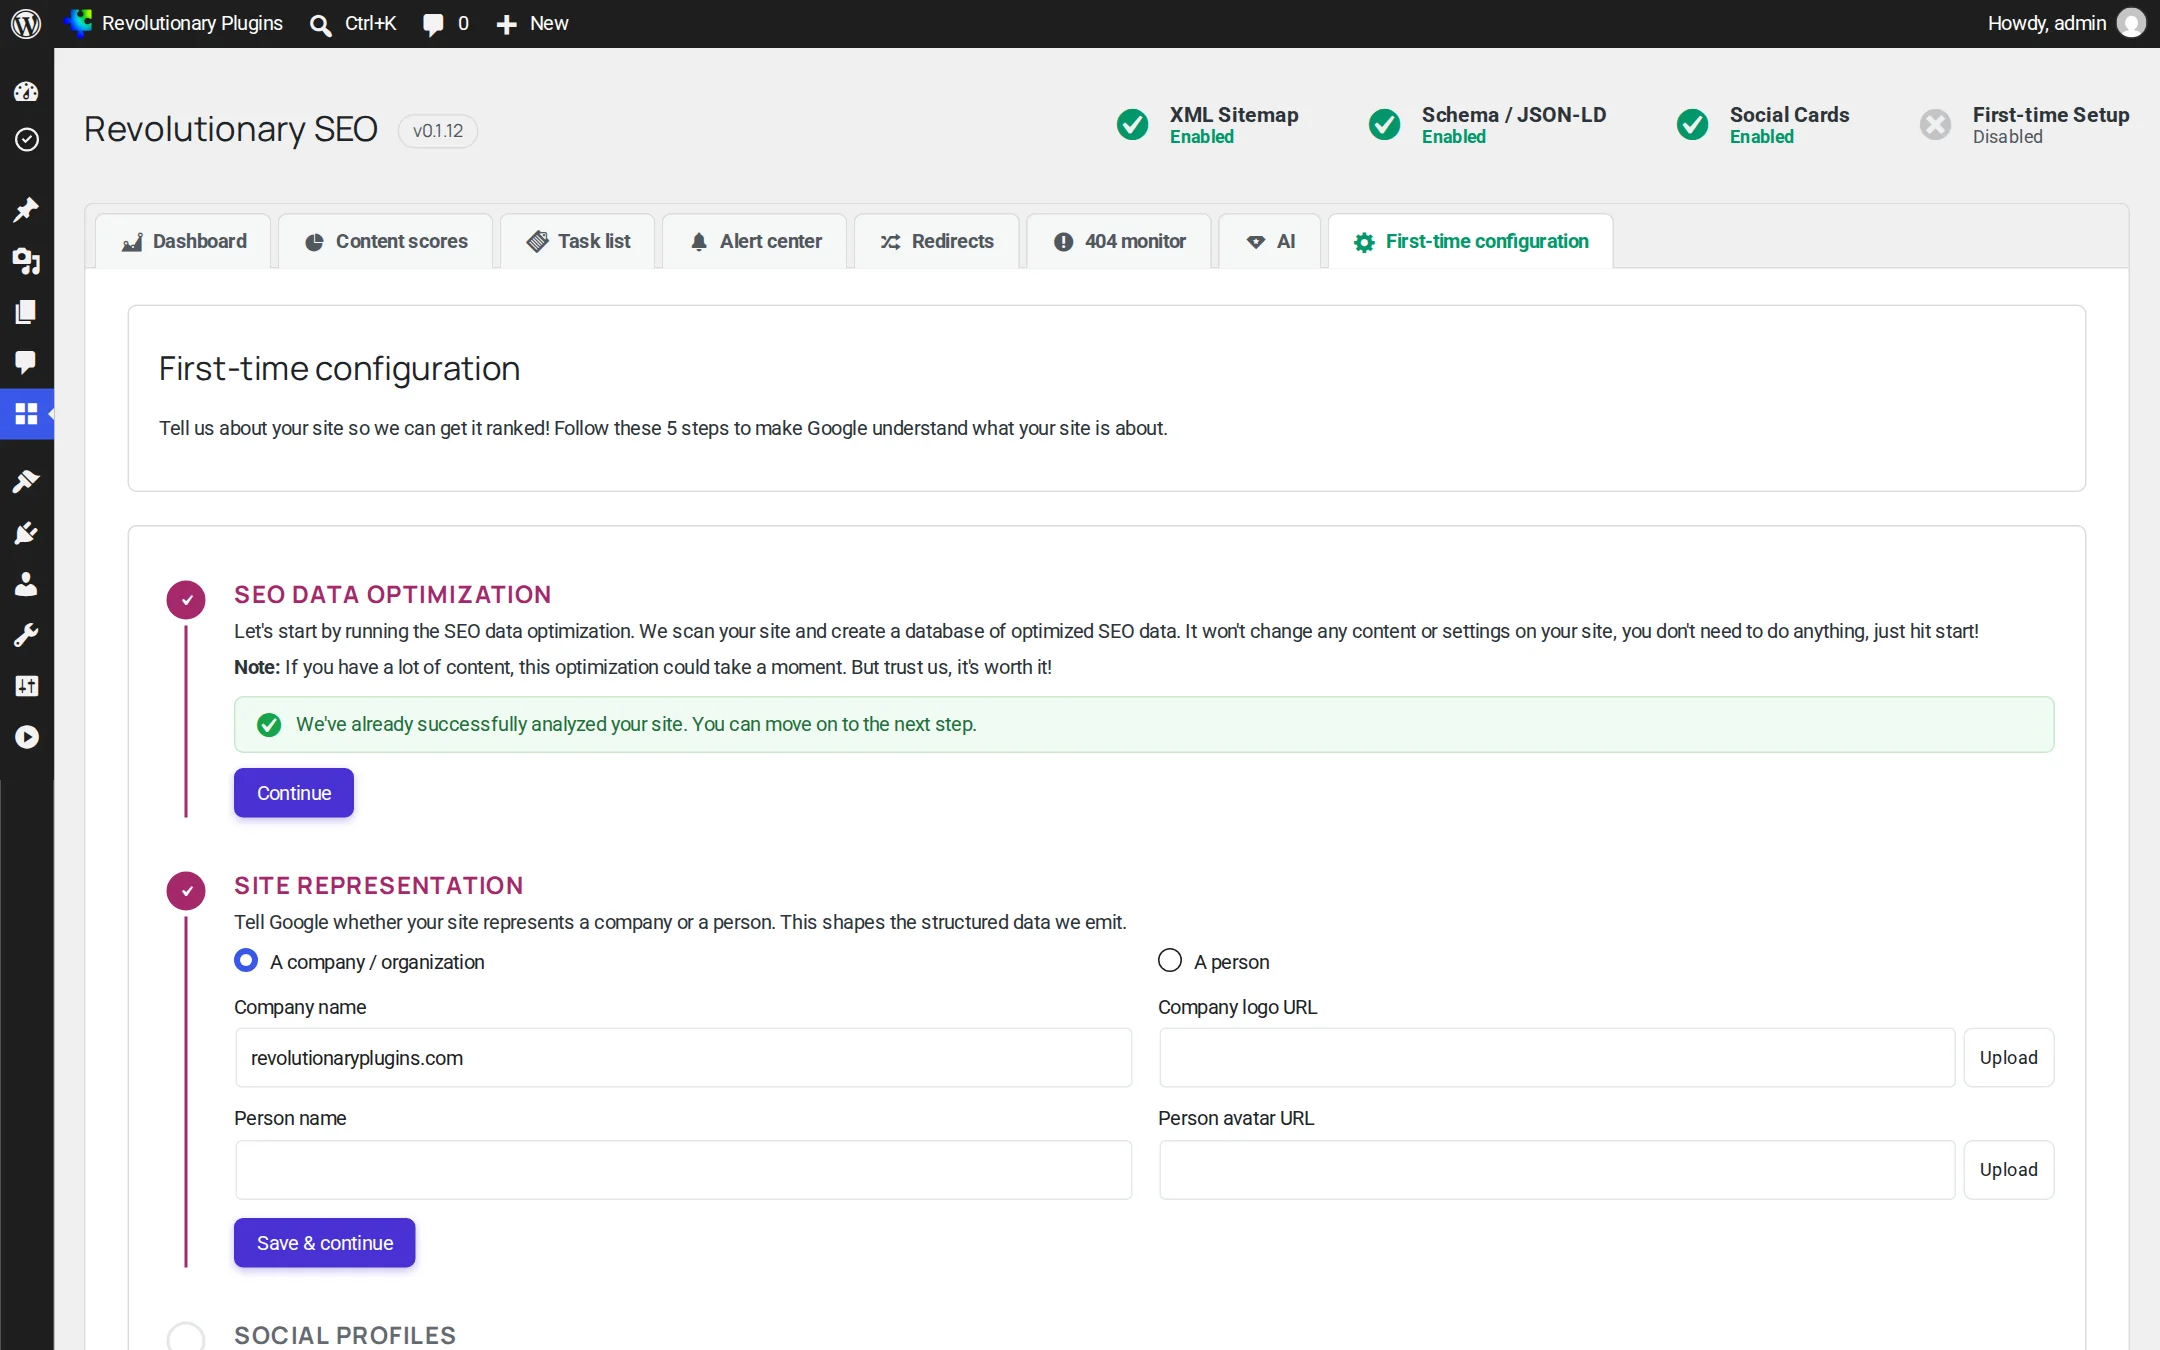2160x1350 pixels.
Task: Open Users sidebar icon
Action: [x=26, y=584]
